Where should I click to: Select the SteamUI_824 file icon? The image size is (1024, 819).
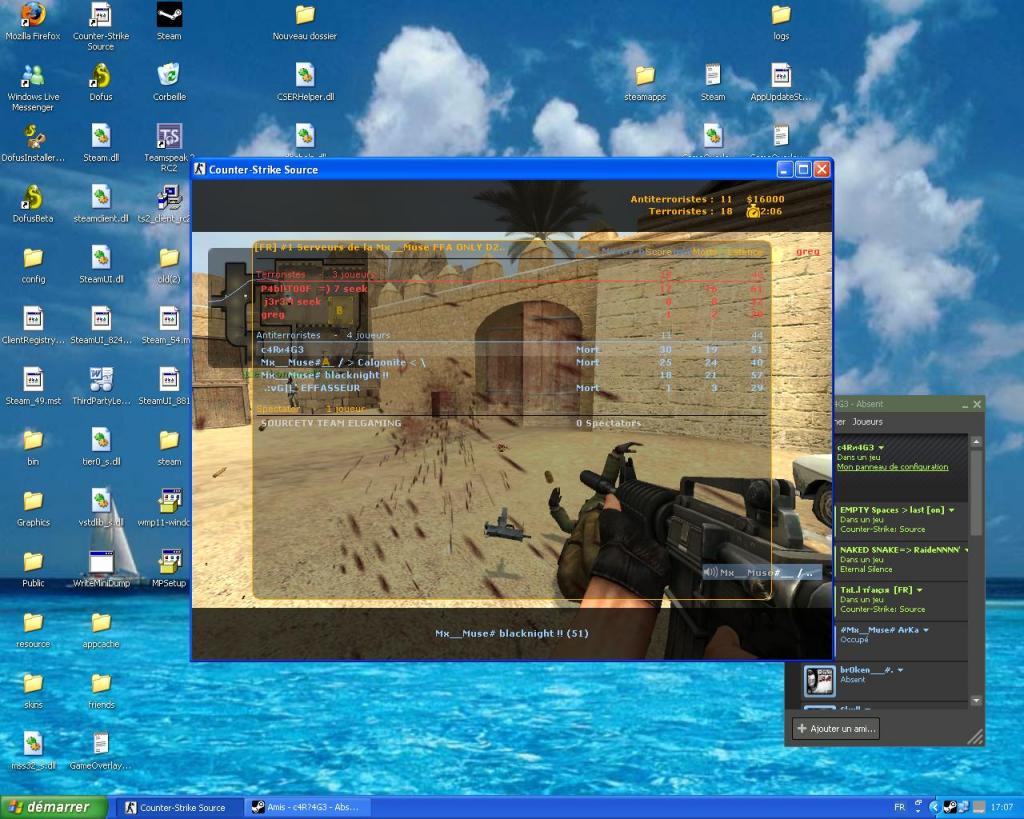(x=101, y=319)
